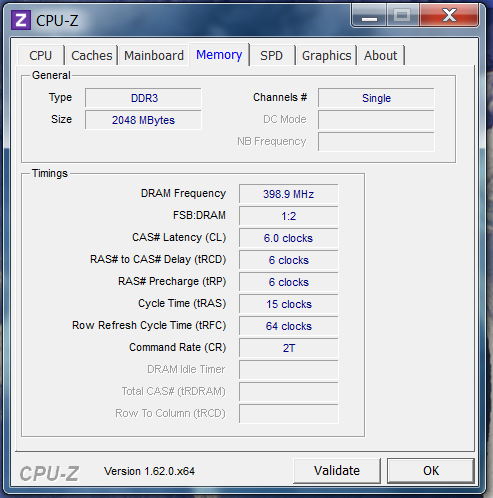Viewport: 493px width, 498px height.
Task: Click the empty DC Mode field
Action: click(376, 120)
